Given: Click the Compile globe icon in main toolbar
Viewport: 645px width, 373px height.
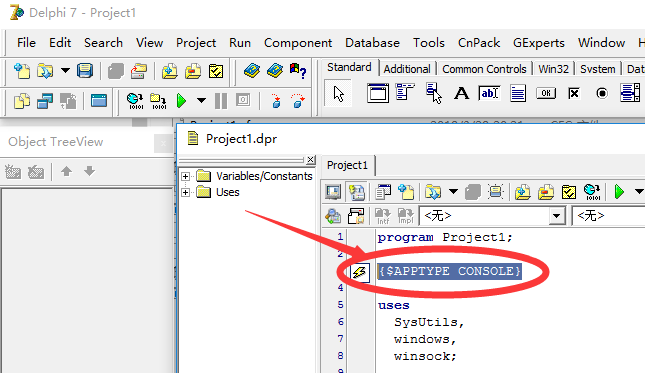Looking at the screenshot, I should click(x=135, y=101).
